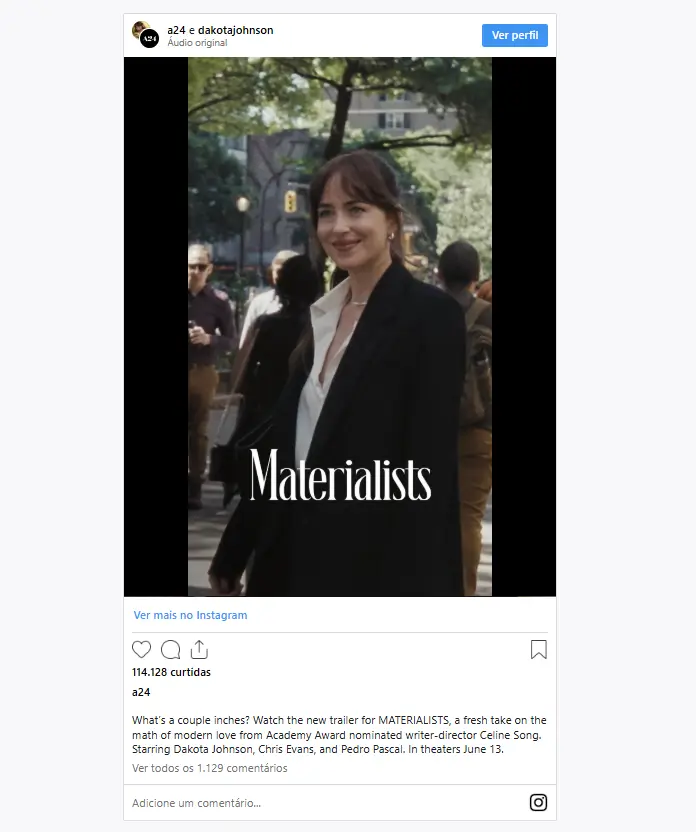Click the Ver perfil button
696x832 pixels.
pos(515,35)
